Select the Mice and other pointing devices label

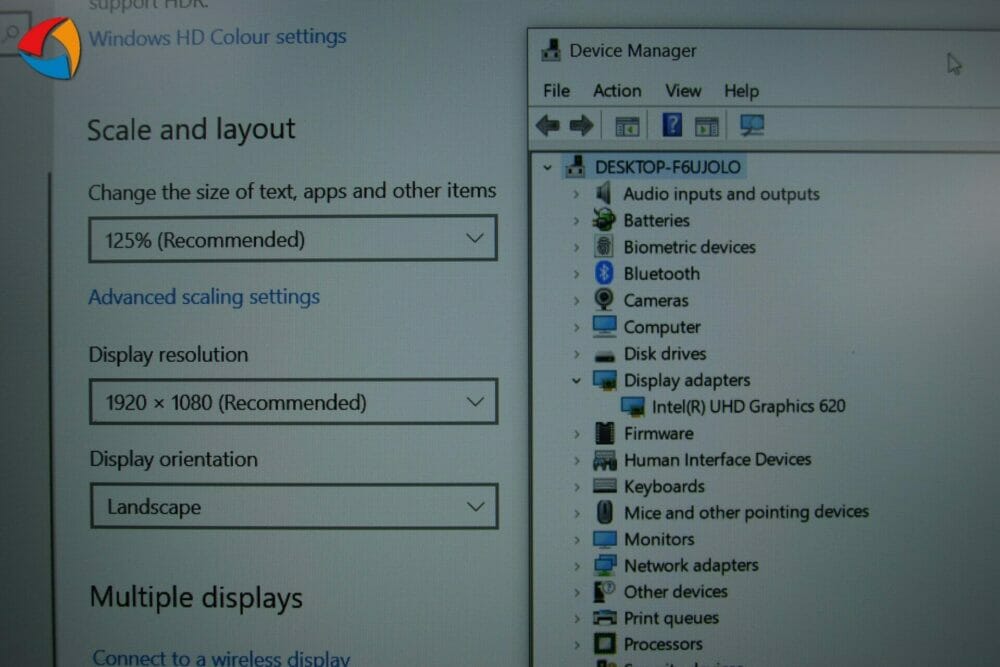click(746, 512)
